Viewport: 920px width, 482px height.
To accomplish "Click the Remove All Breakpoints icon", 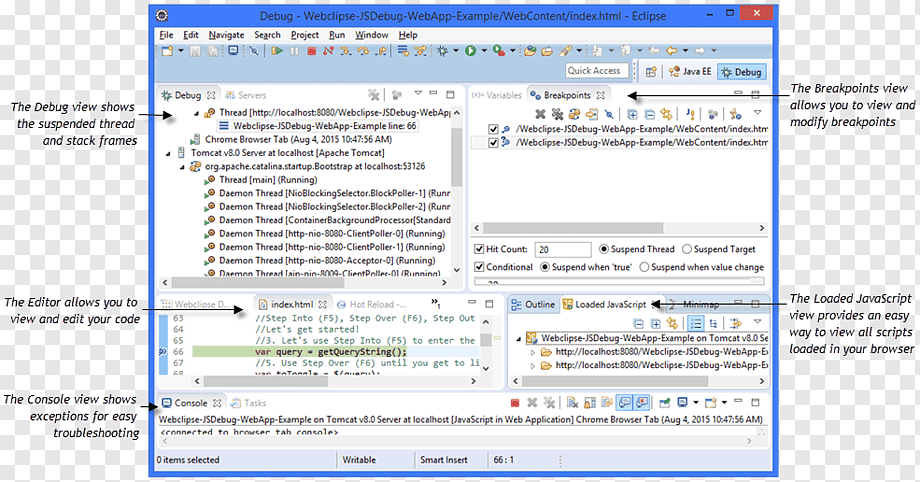I will (x=557, y=113).
